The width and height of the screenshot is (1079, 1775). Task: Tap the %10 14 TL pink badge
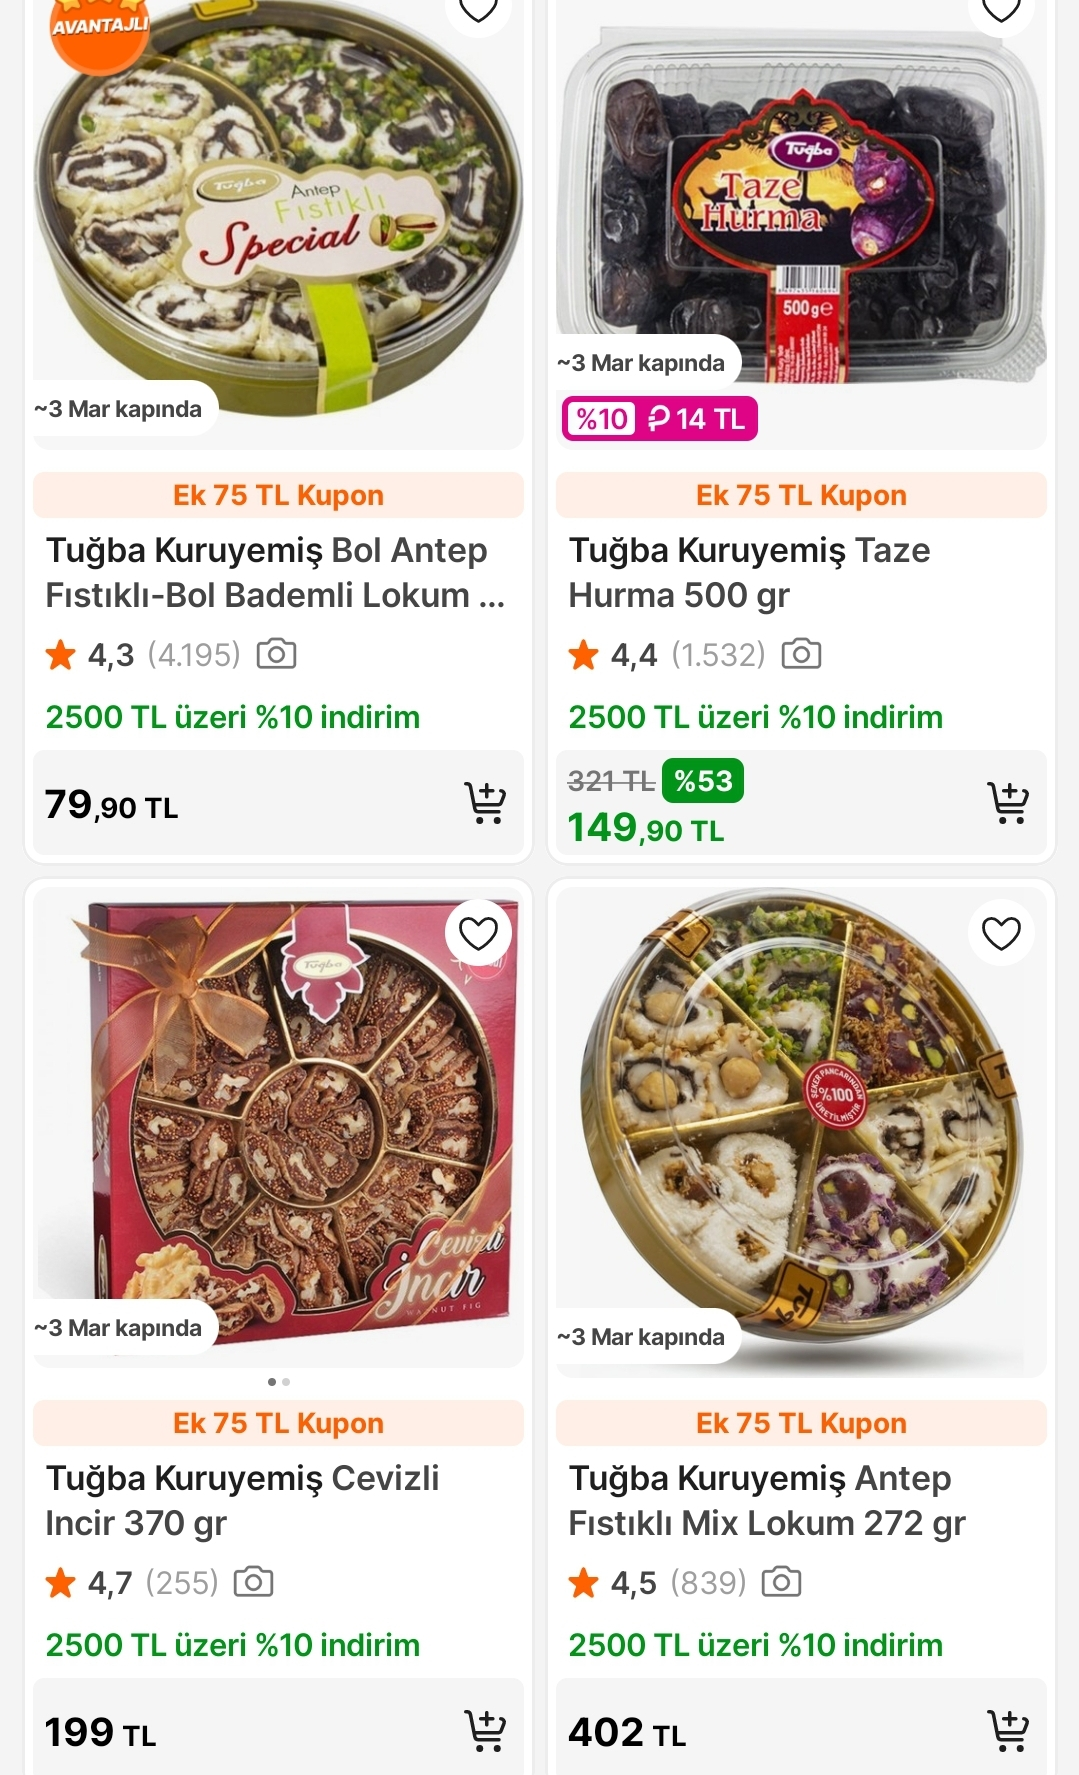(x=660, y=419)
